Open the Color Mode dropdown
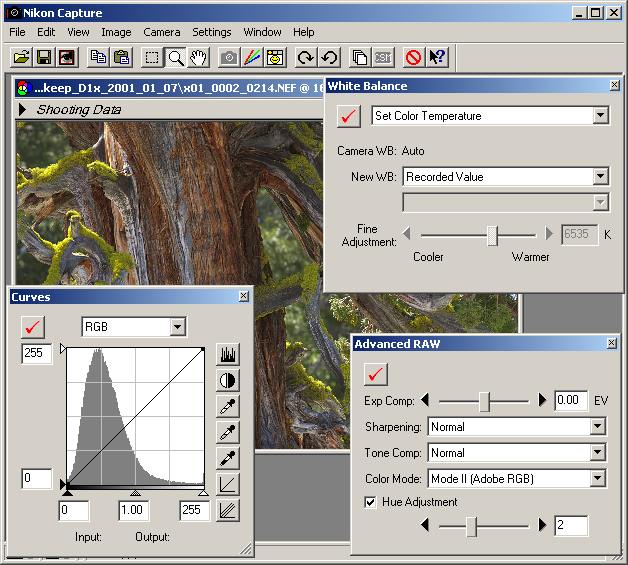The height and width of the screenshot is (565, 628). (x=597, y=479)
